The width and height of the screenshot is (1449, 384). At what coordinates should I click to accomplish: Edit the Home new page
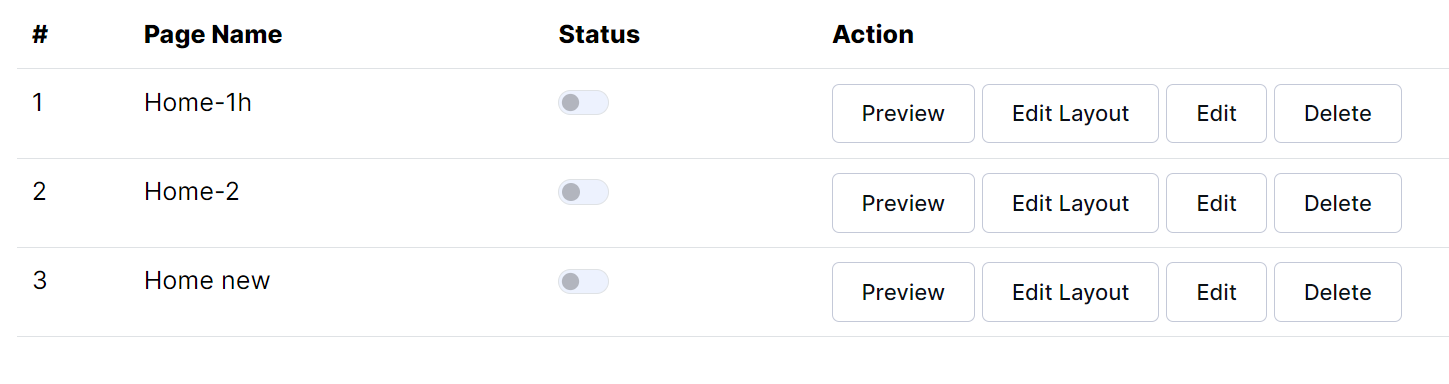tap(1216, 292)
